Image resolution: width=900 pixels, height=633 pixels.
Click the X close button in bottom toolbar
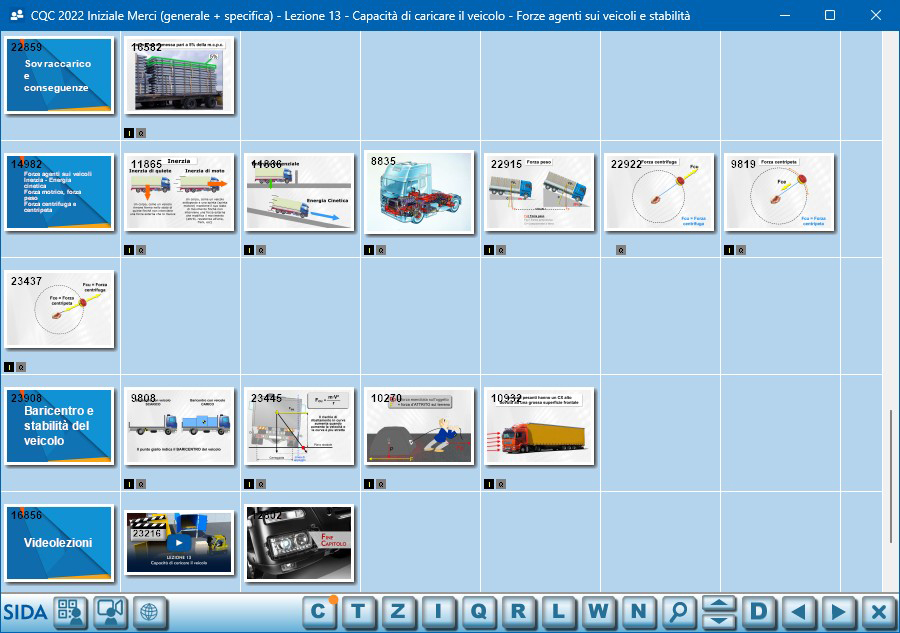[879, 611]
